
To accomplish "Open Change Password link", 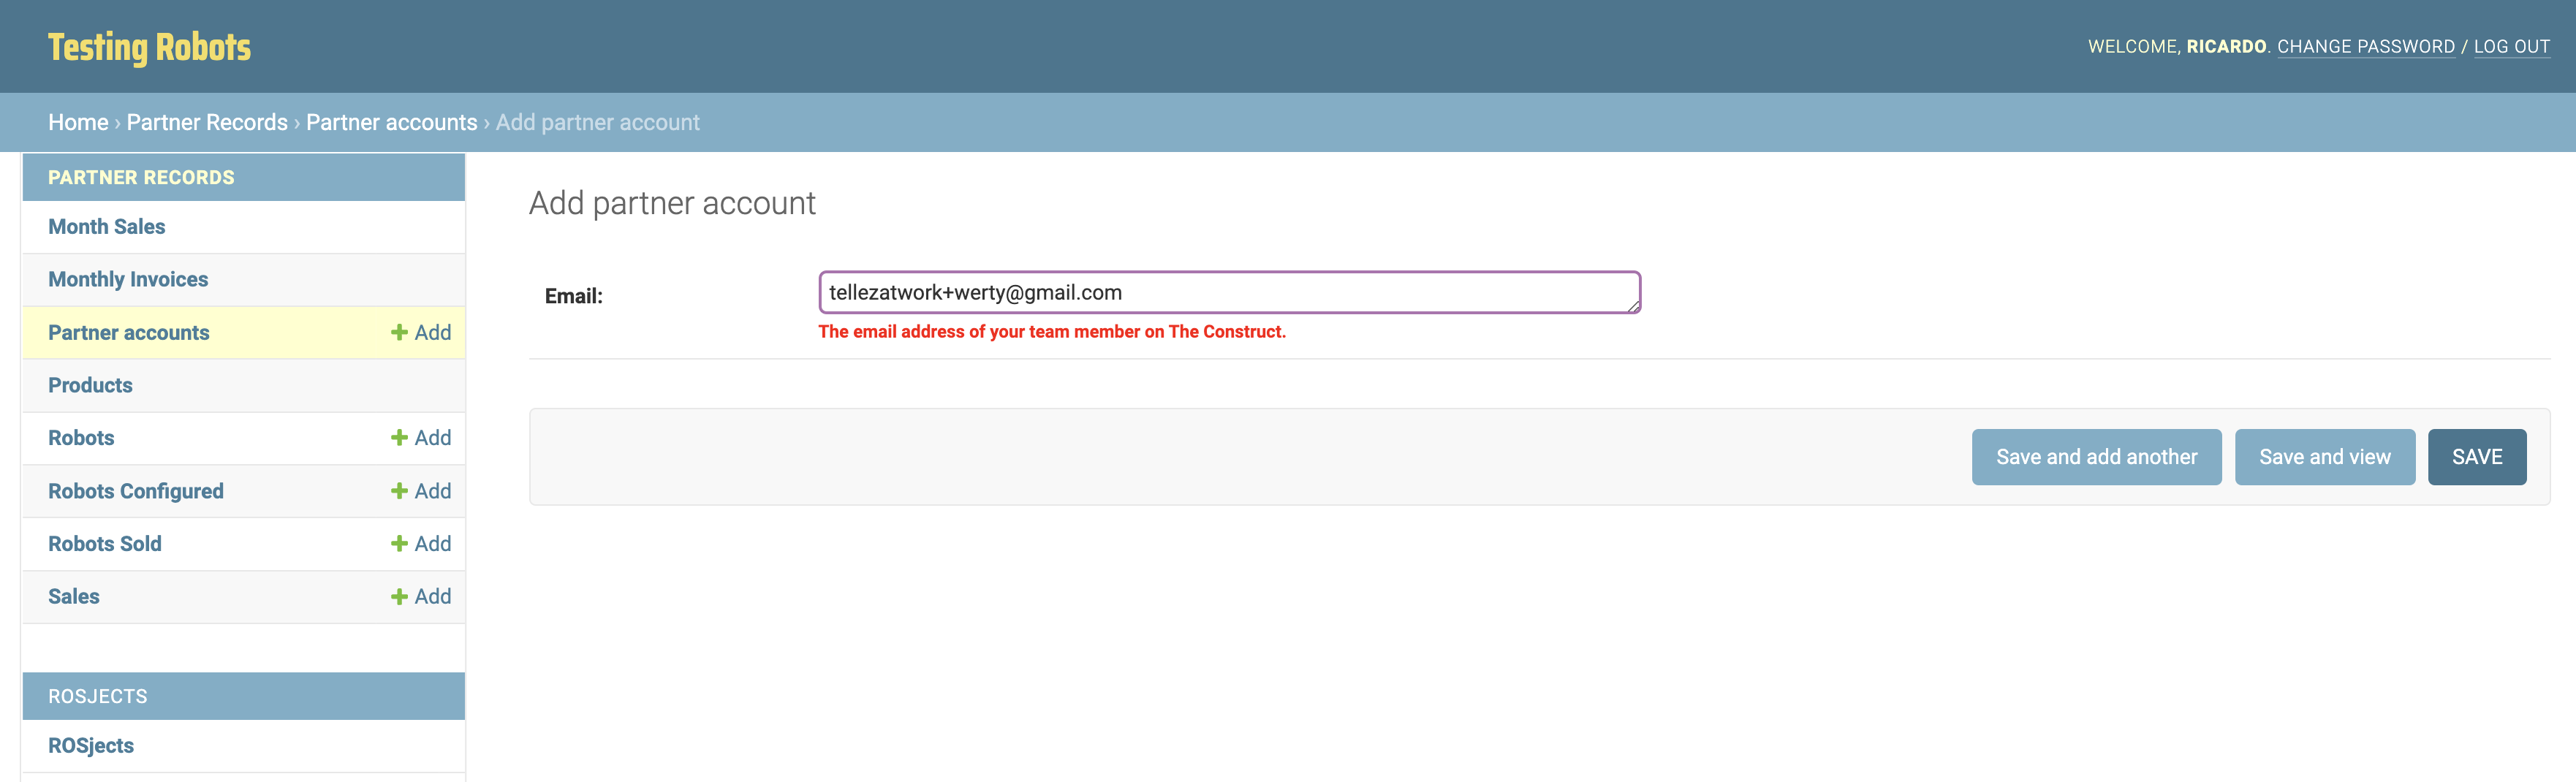I will coord(2366,47).
